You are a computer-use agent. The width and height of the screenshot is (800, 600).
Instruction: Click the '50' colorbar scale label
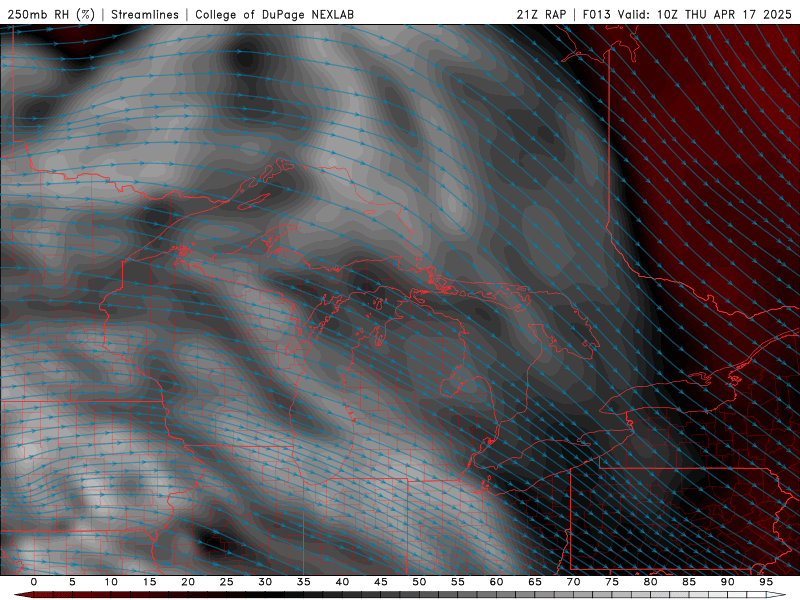419,582
